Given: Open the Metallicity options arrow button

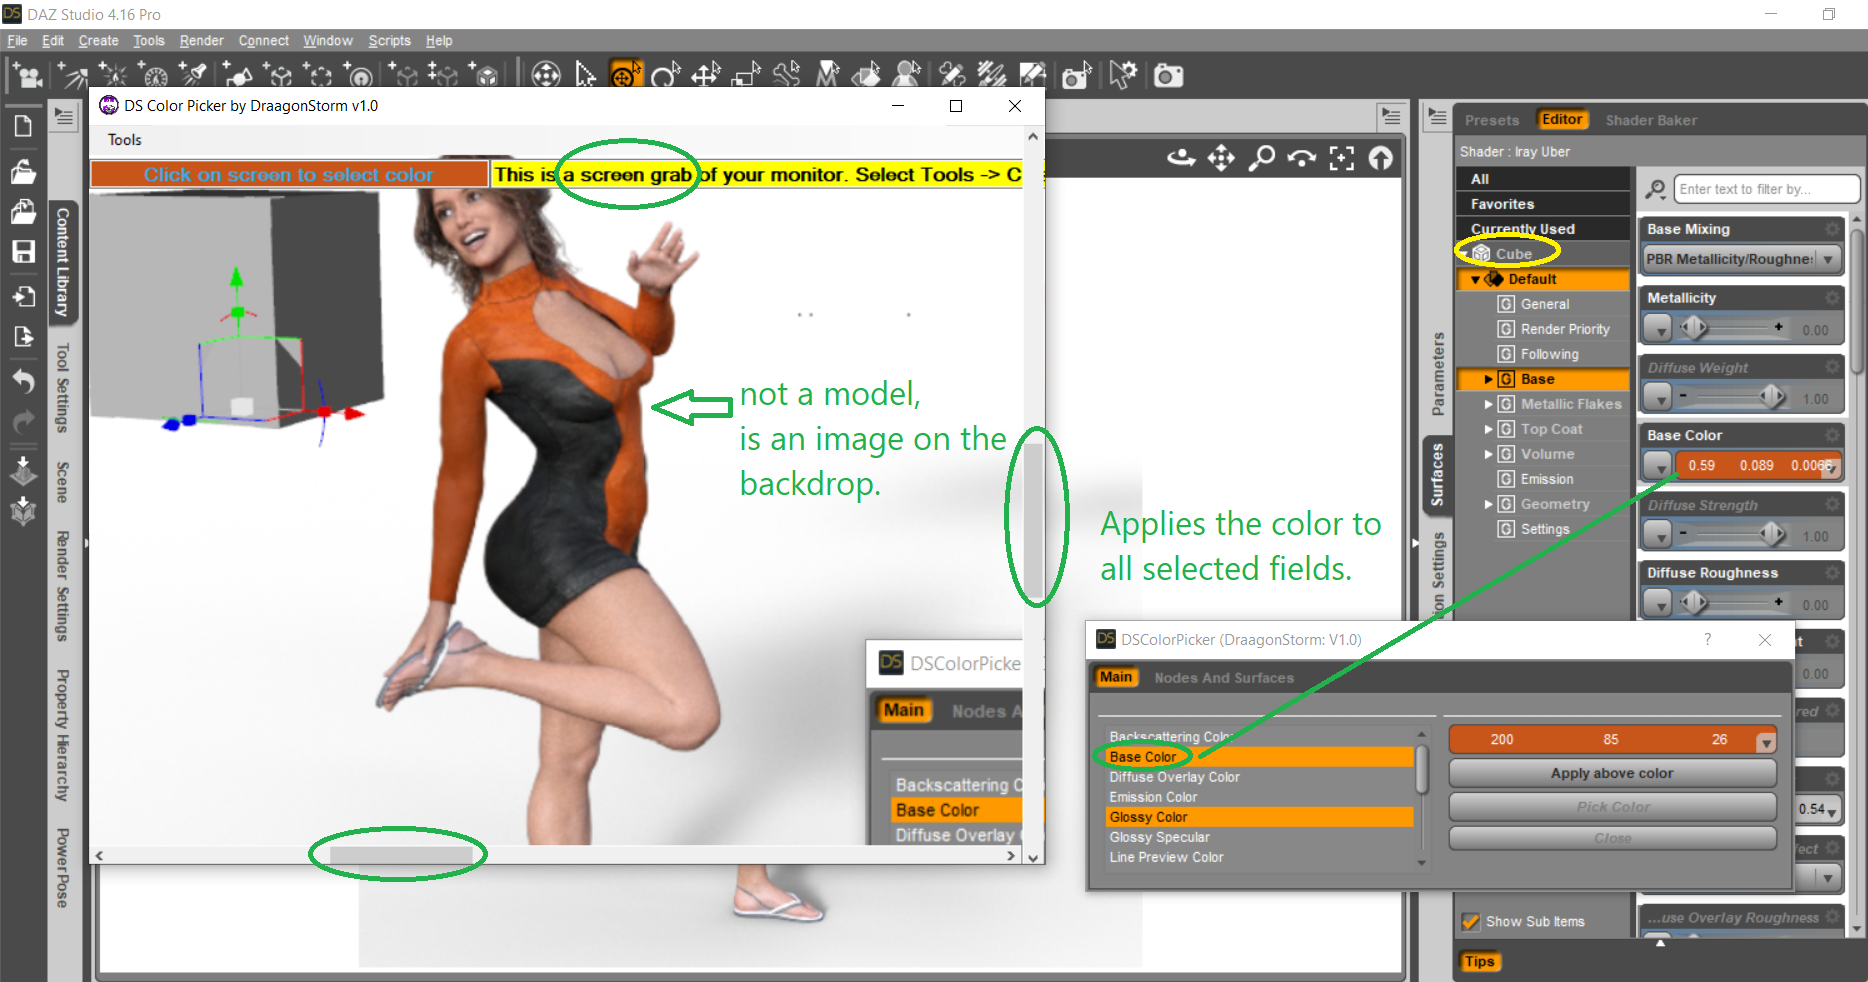Looking at the screenshot, I should click(x=1657, y=328).
